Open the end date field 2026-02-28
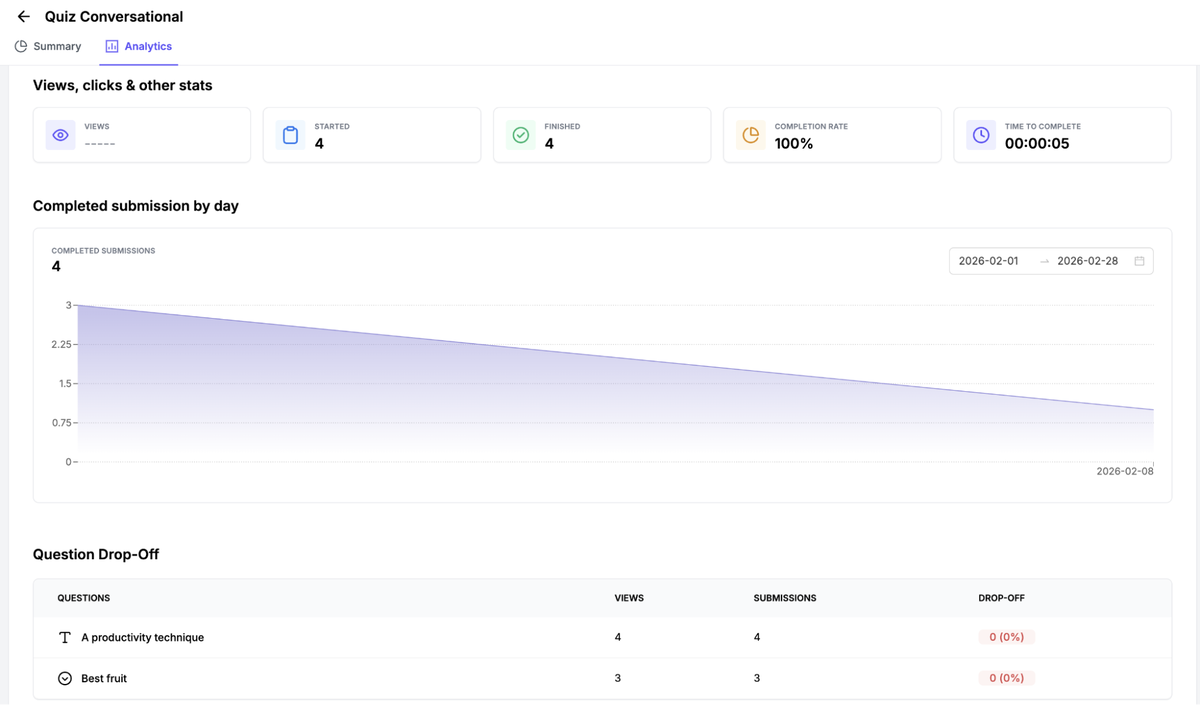Image resolution: width=1200 pixels, height=705 pixels. [x=1090, y=260]
